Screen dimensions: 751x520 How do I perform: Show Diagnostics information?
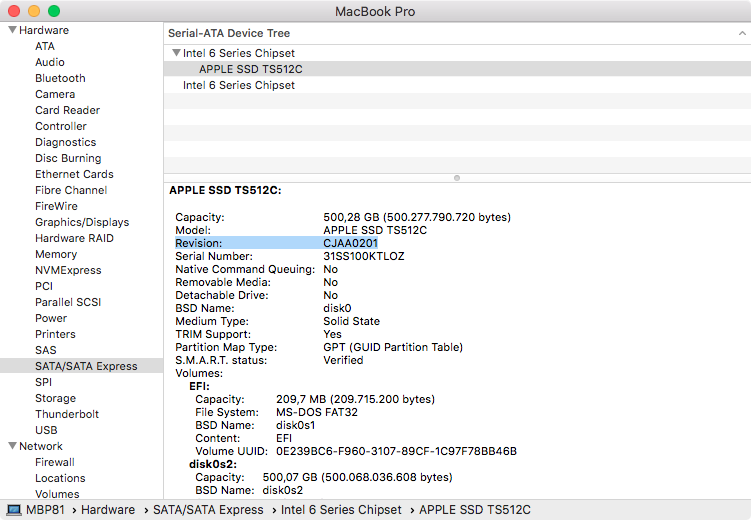pyautogui.click(x=66, y=142)
